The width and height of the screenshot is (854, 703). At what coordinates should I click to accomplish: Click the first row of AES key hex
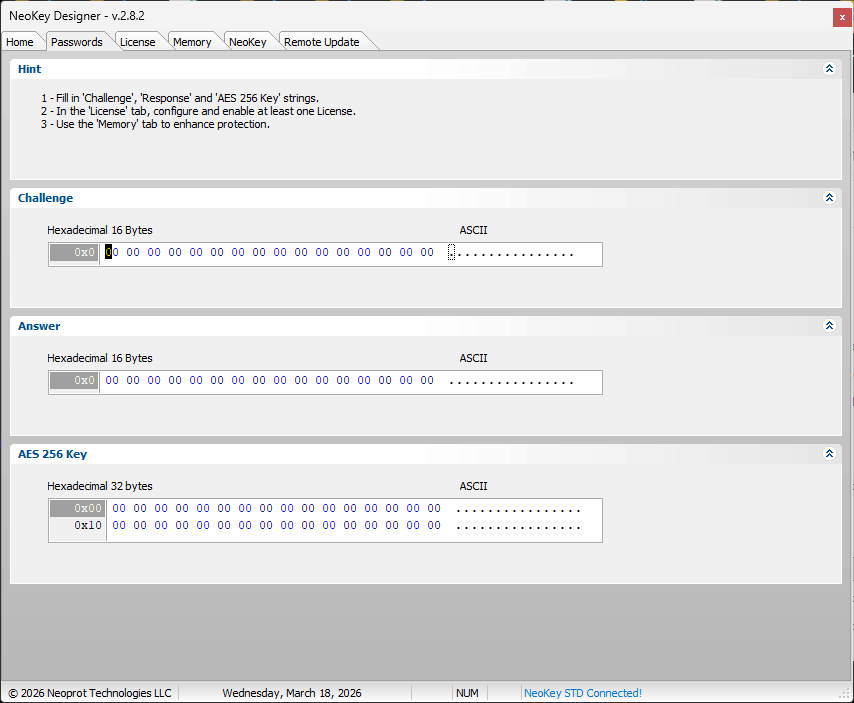pos(276,509)
